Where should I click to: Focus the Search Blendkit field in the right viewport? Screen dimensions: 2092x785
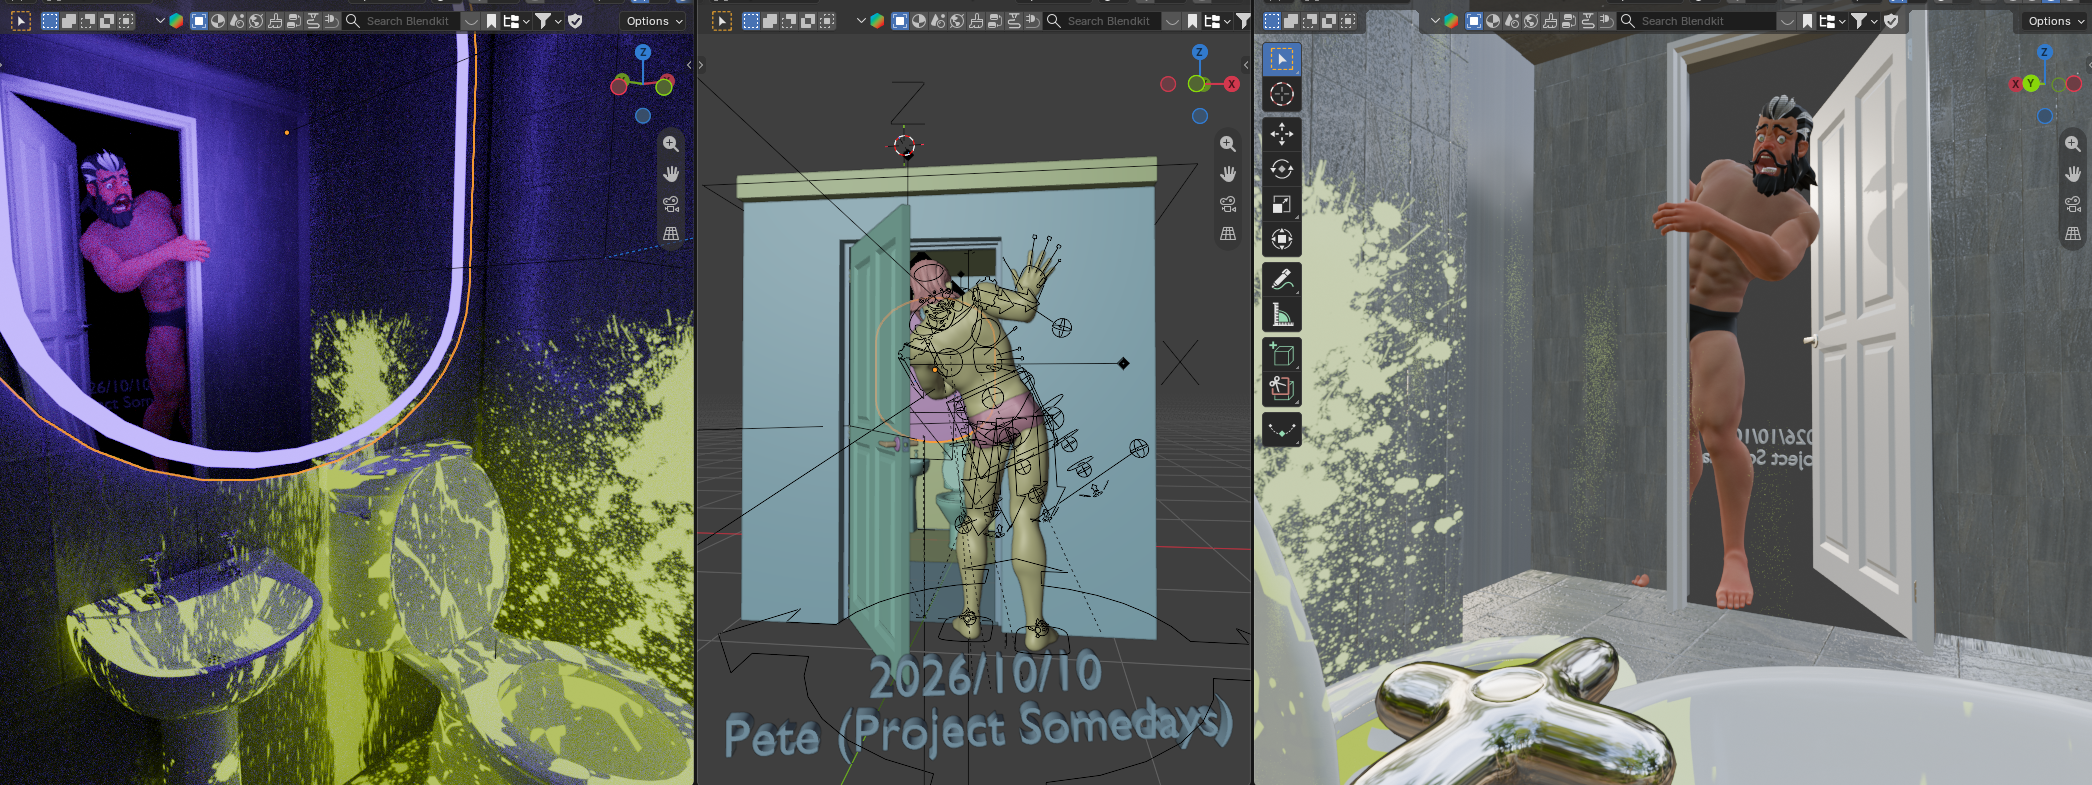[x=1696, y=21]
